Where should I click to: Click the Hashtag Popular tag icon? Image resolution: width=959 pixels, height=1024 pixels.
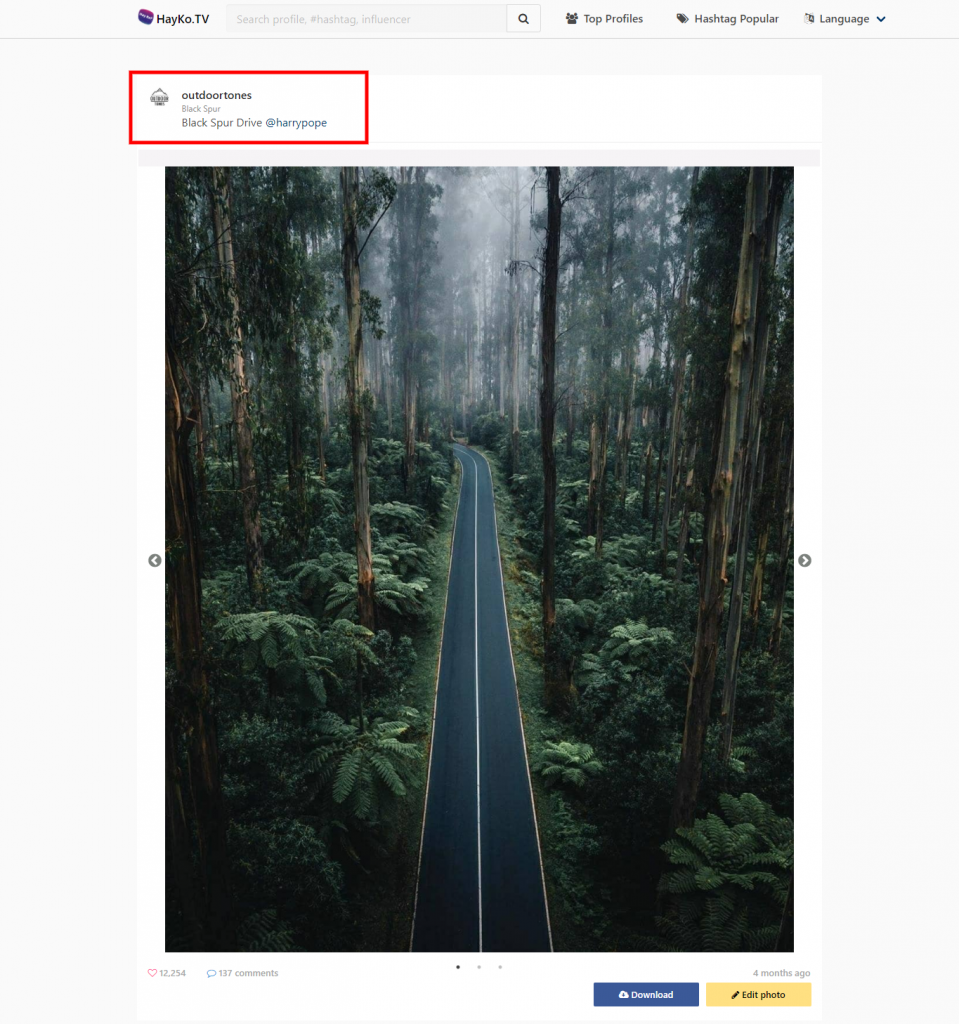click(x=682, y=19)
